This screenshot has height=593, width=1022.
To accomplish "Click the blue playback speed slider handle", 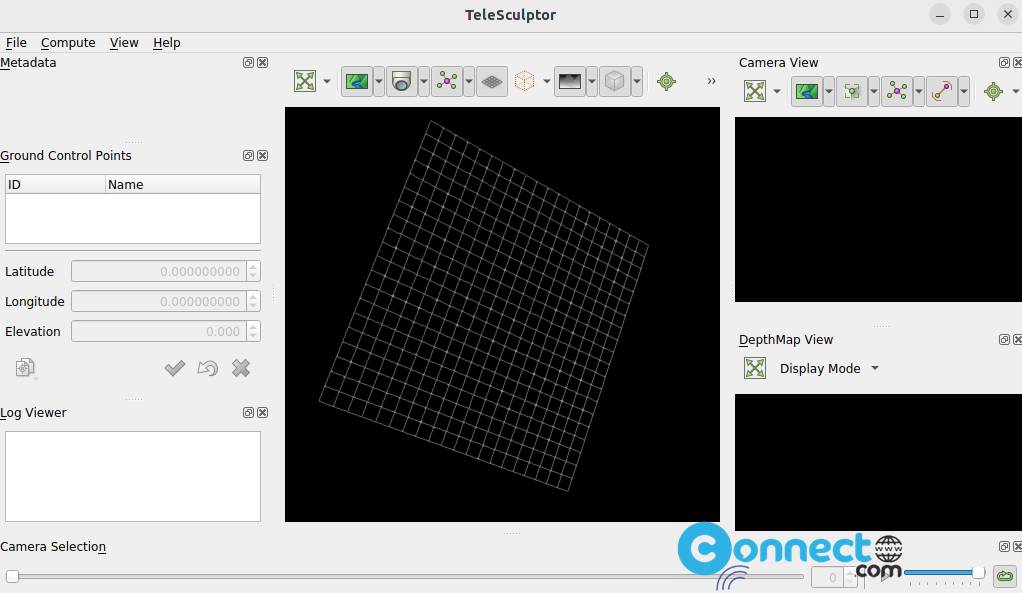I will tap(978, 572).
